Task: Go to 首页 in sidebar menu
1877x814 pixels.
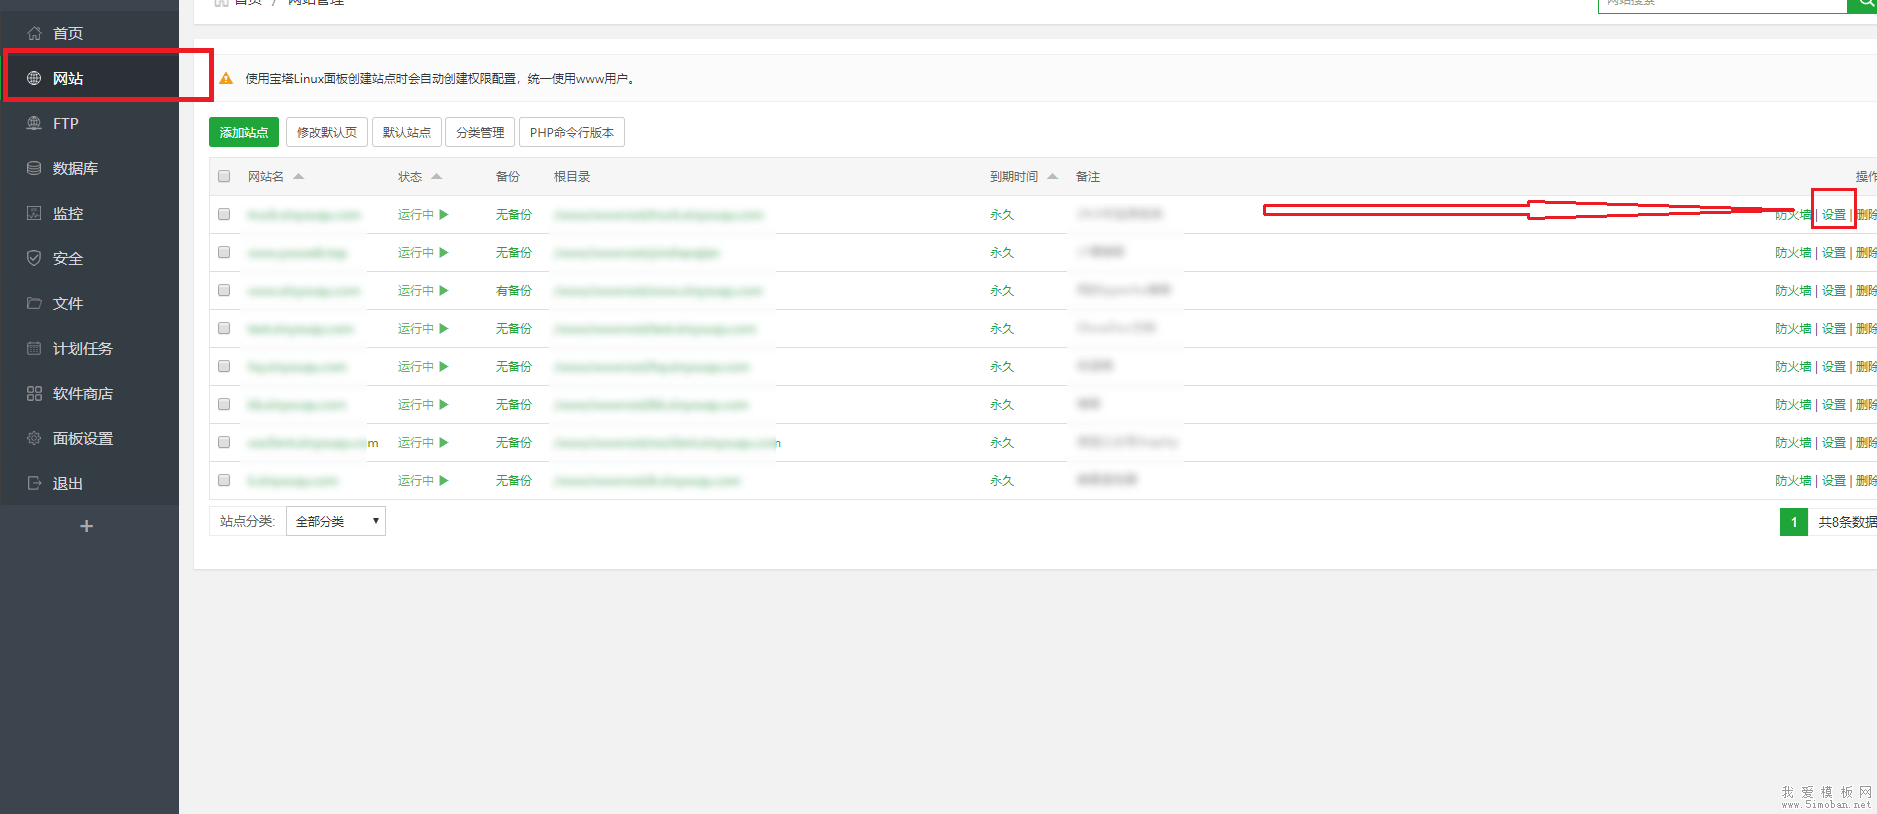Action: click(67, 33)
